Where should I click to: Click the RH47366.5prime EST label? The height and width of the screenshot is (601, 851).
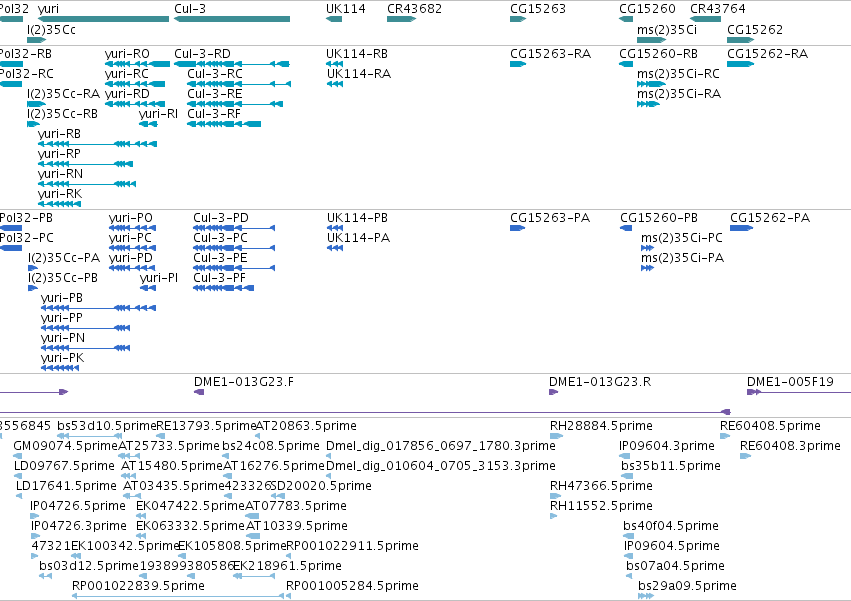601,486
